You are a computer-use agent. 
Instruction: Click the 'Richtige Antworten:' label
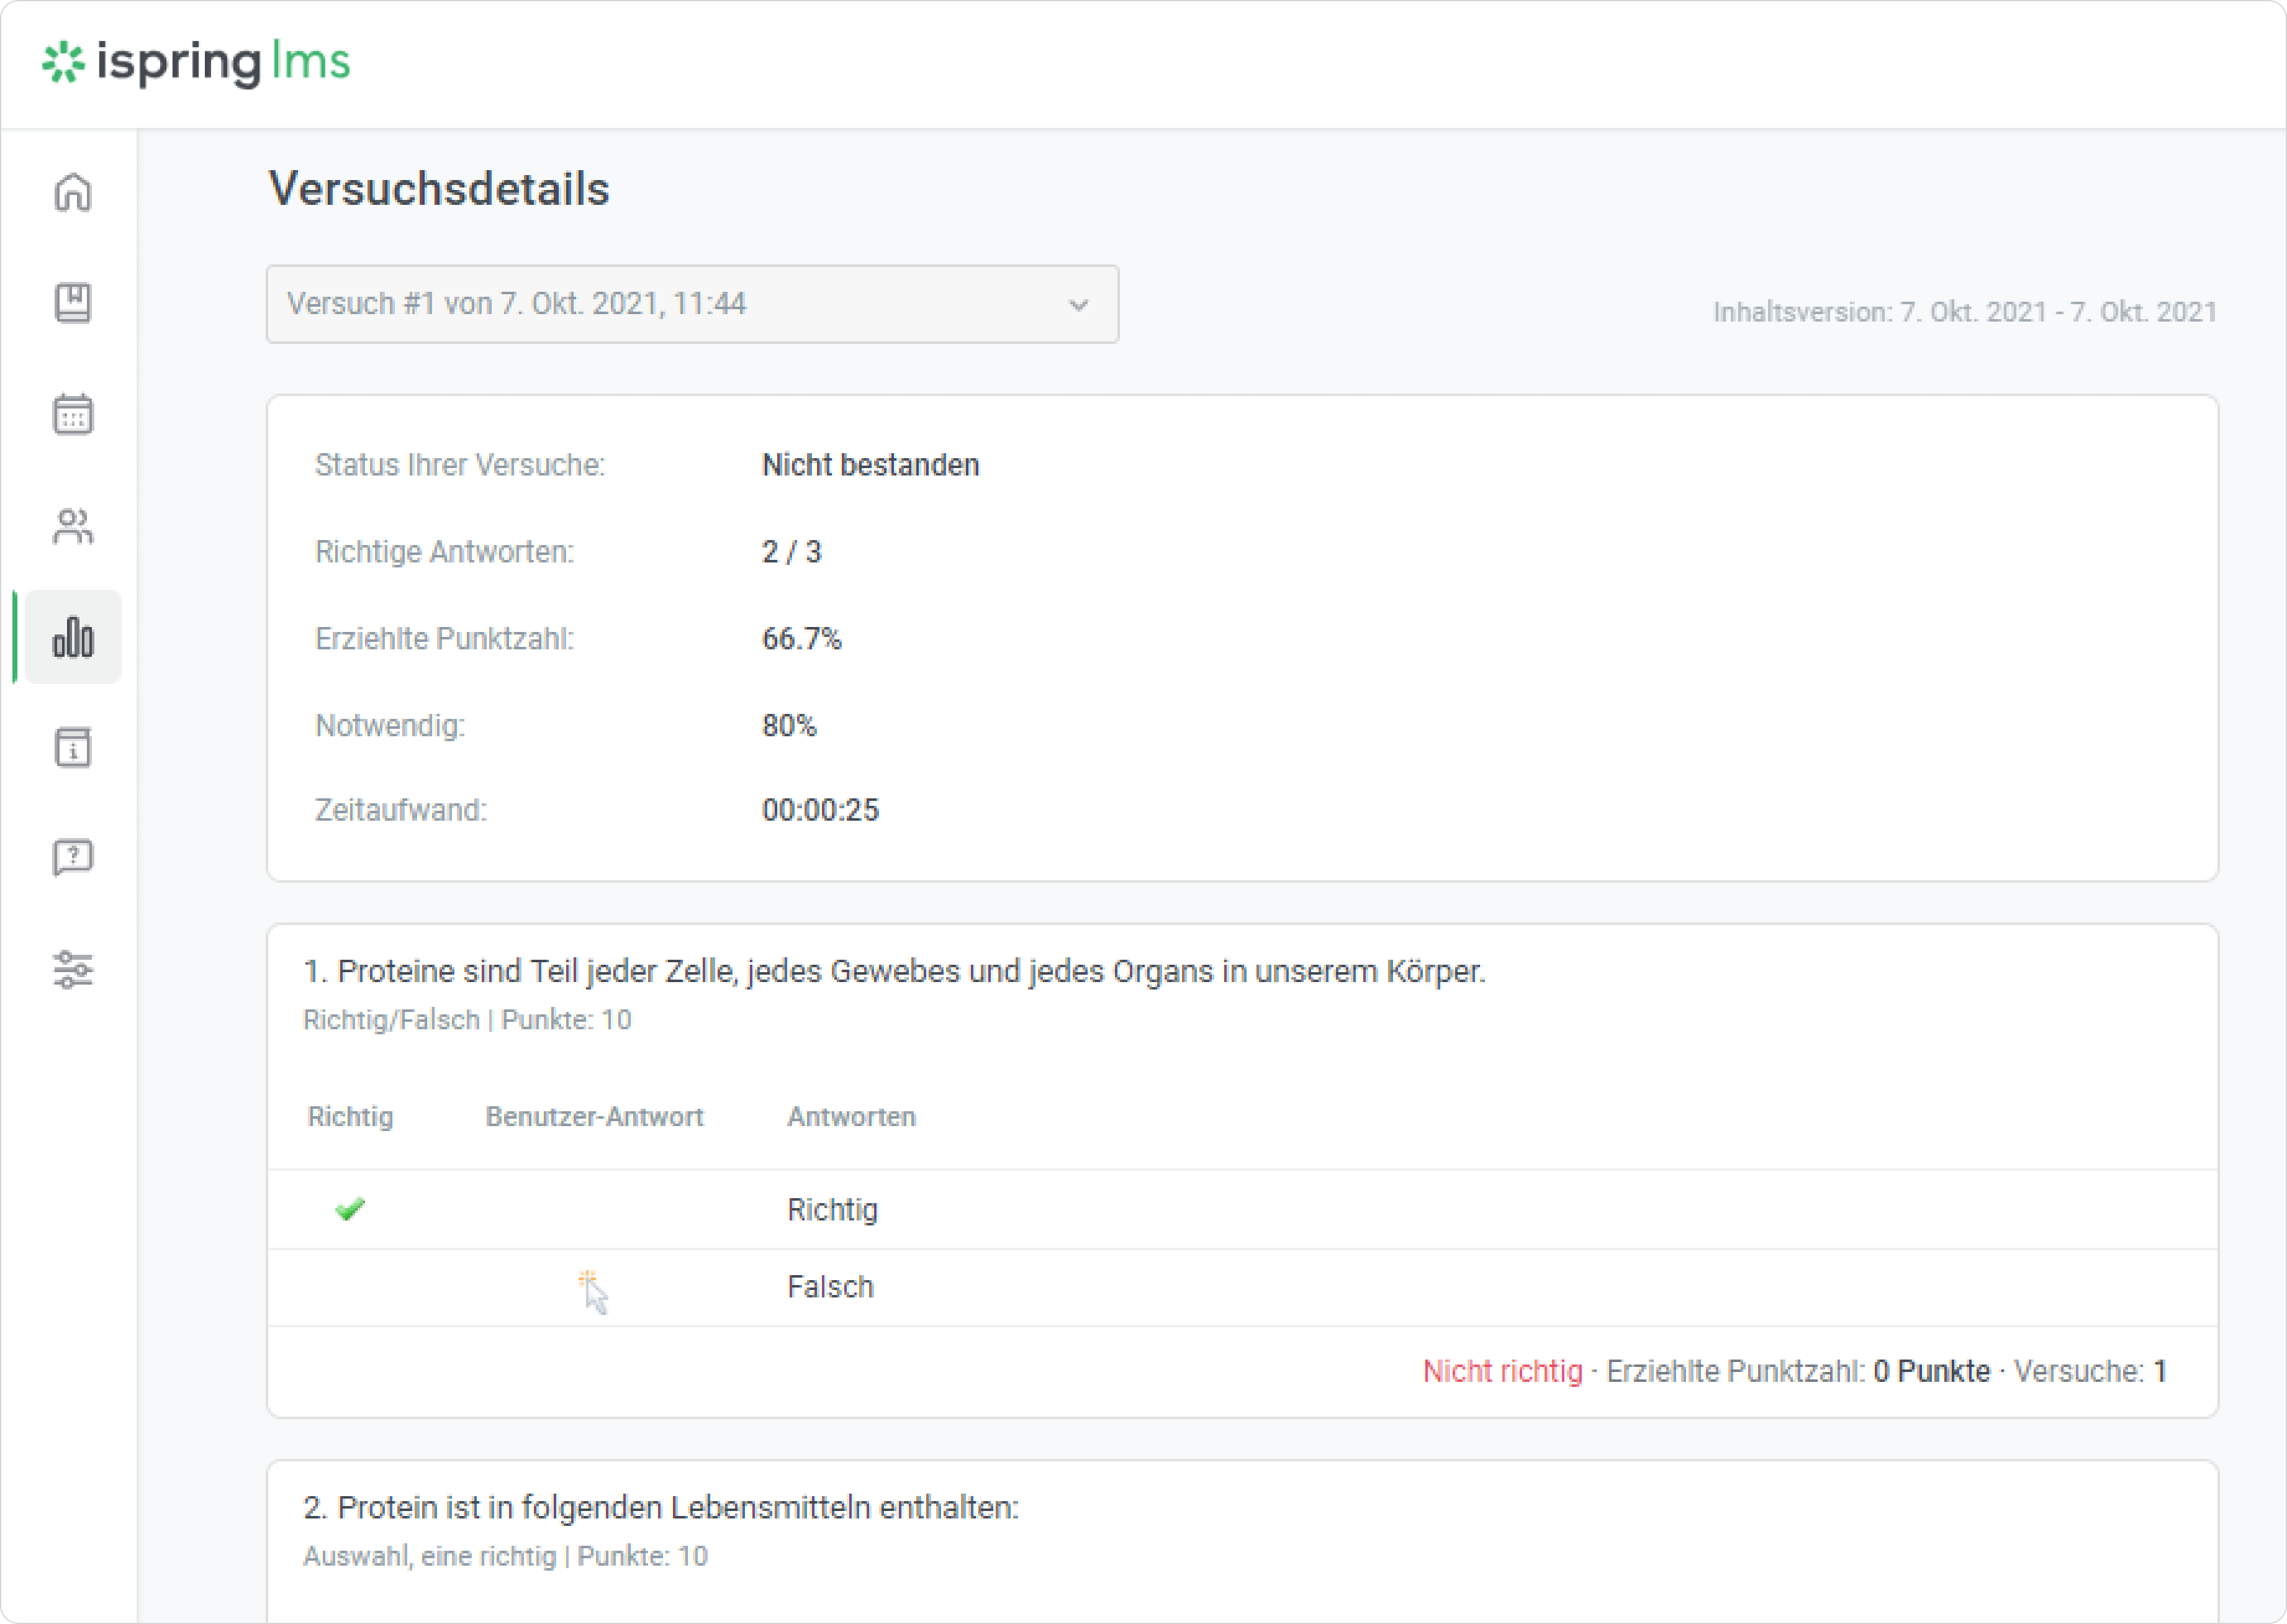pos(445,552)
